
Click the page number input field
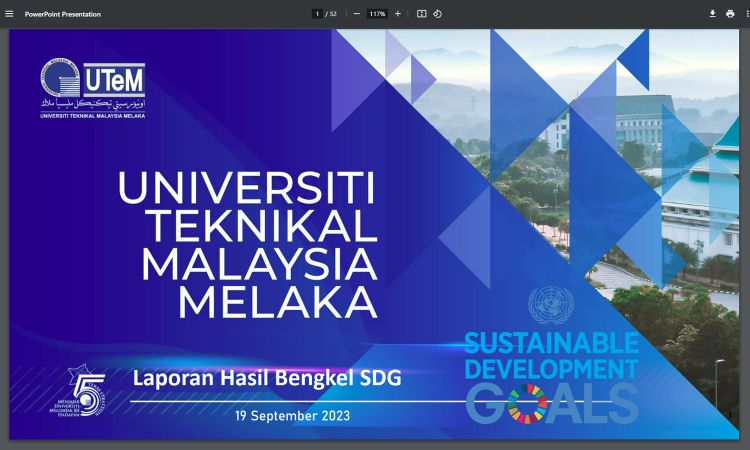coord(317,14)
